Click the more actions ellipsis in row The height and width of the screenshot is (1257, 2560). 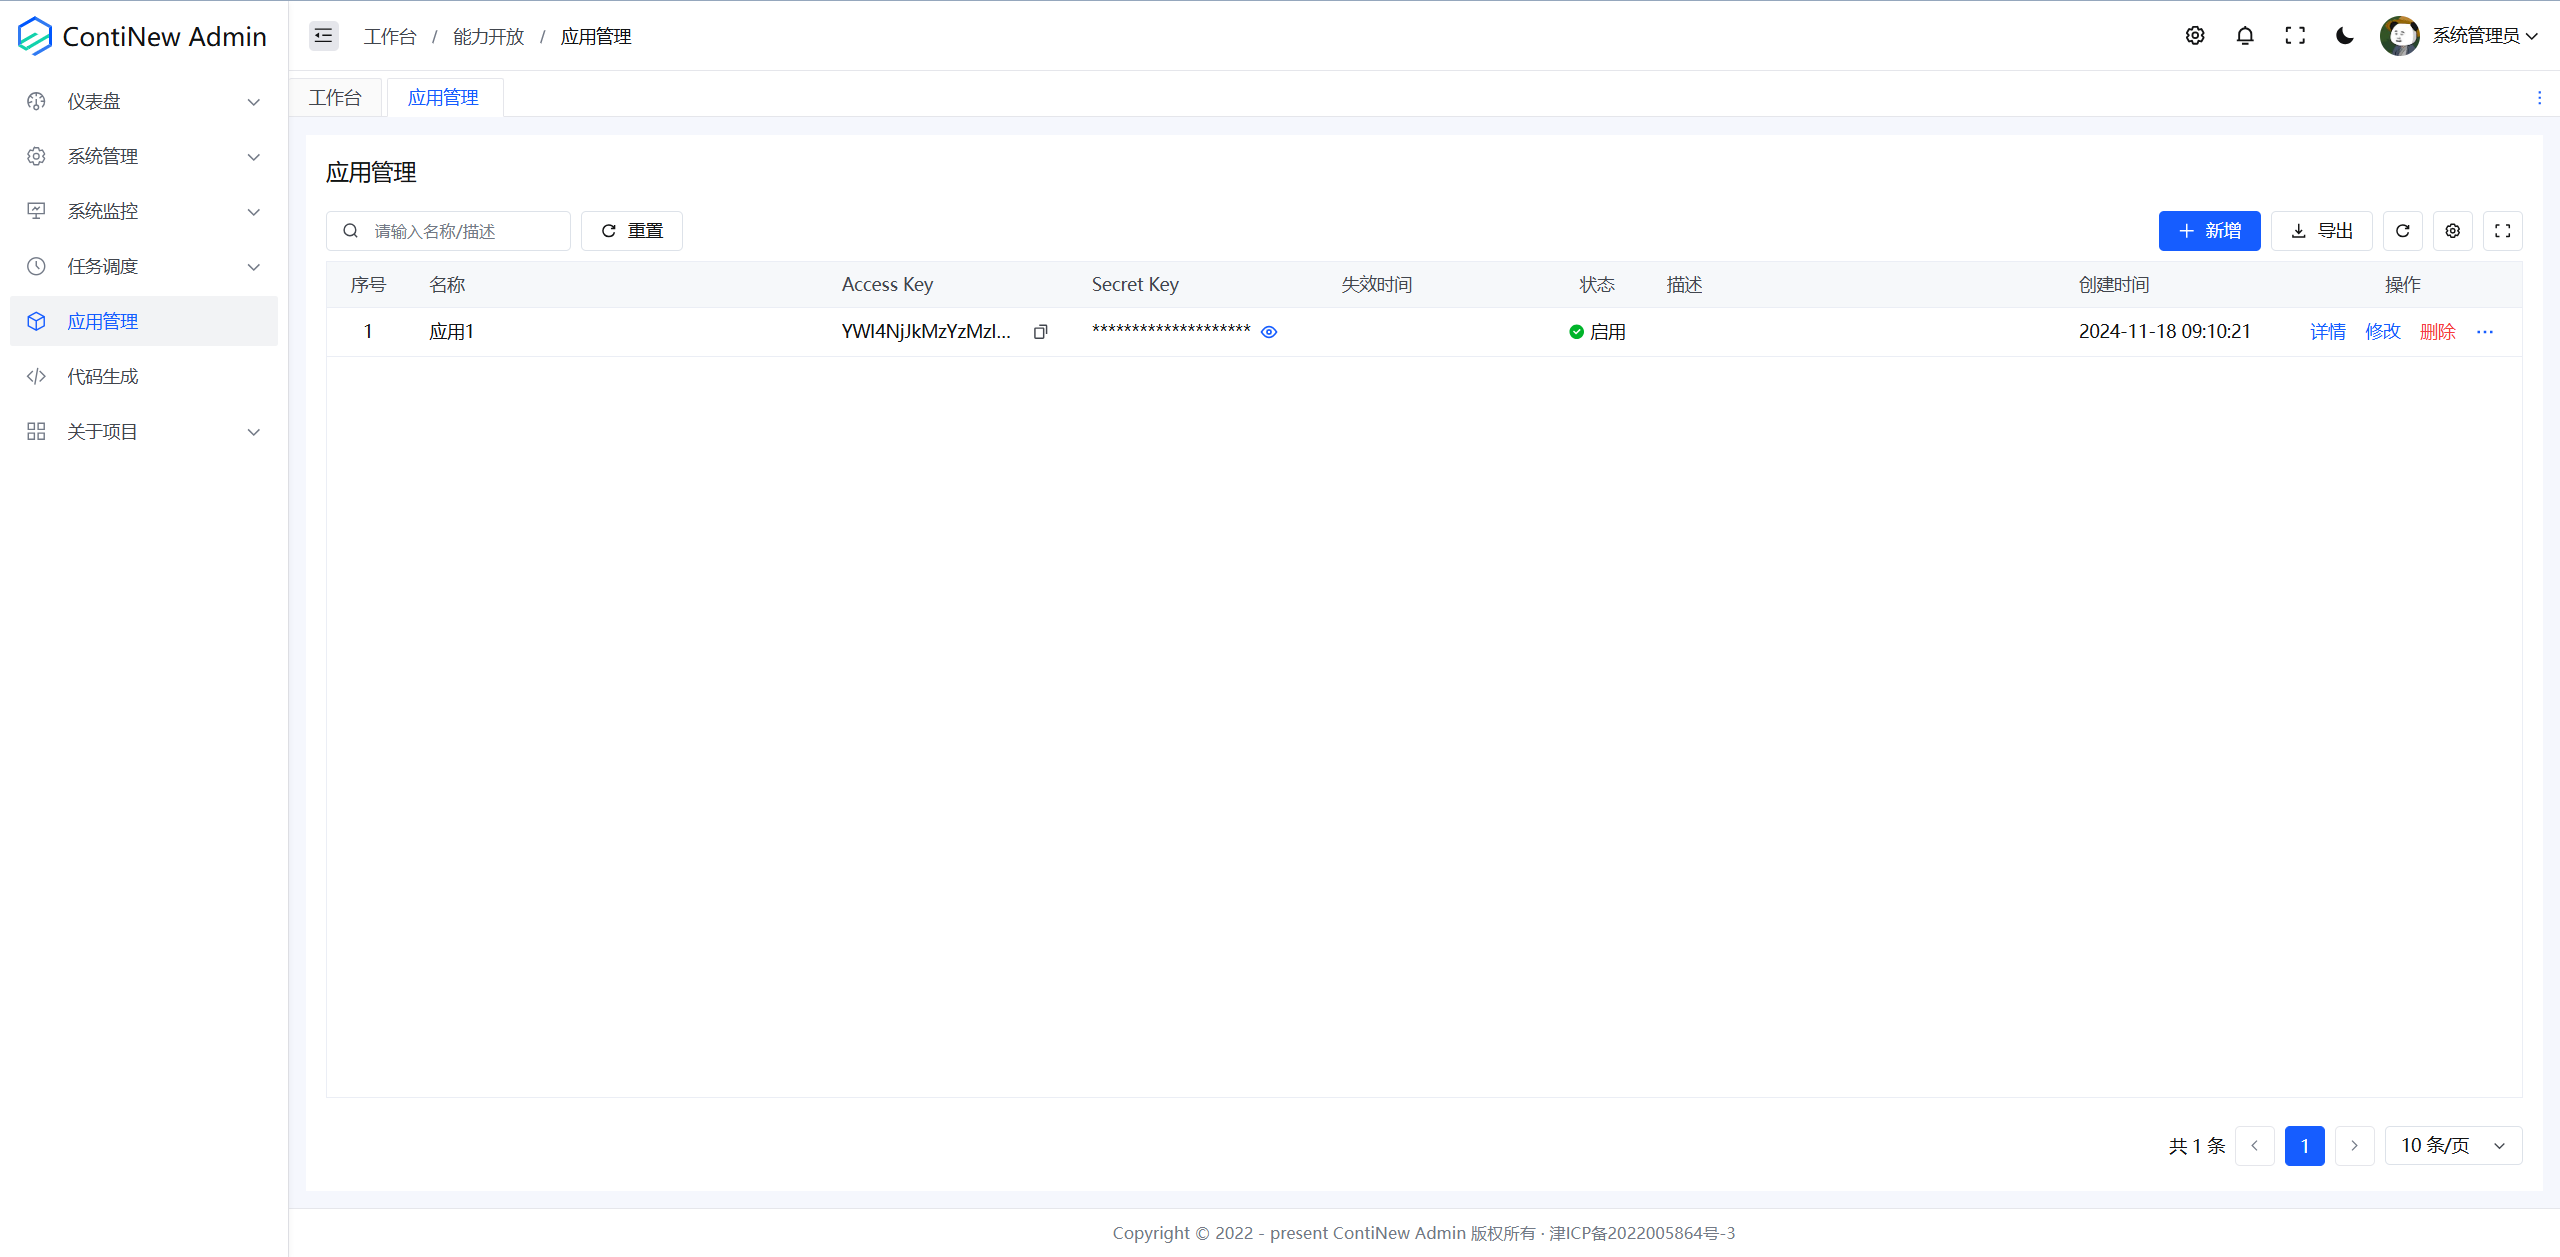[x=2484, y=332]
